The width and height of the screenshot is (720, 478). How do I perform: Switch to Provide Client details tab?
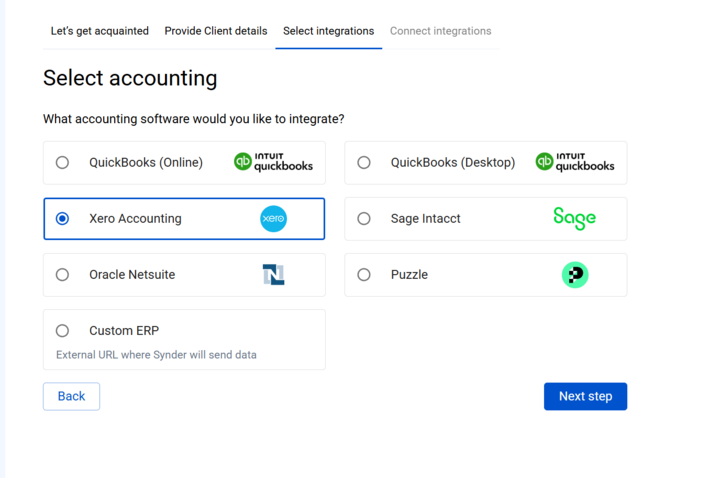(216, 31)
